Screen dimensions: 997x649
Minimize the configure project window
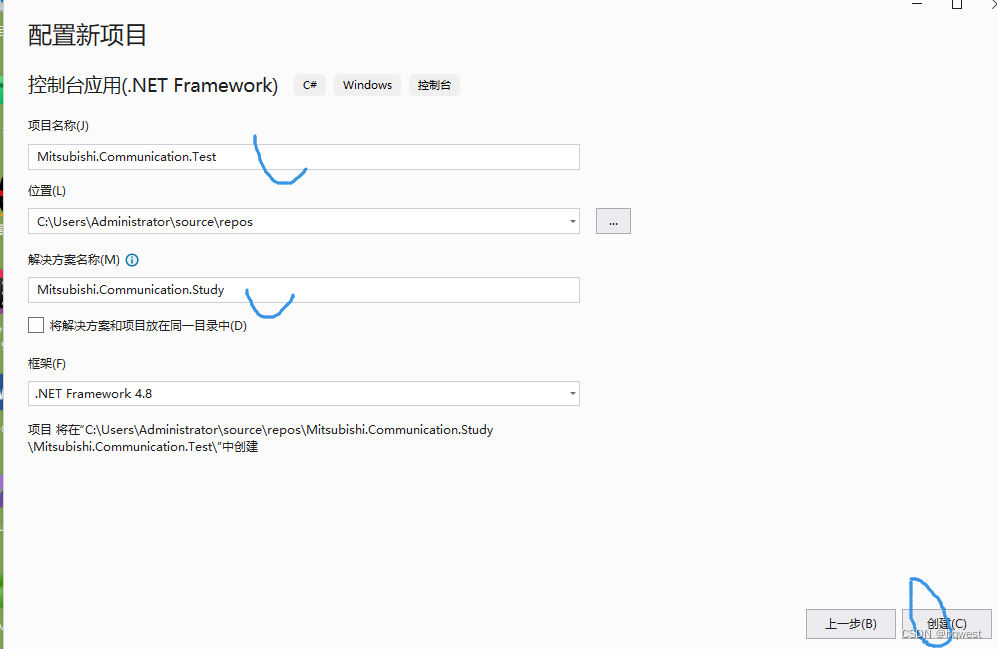tap(917, 3)
